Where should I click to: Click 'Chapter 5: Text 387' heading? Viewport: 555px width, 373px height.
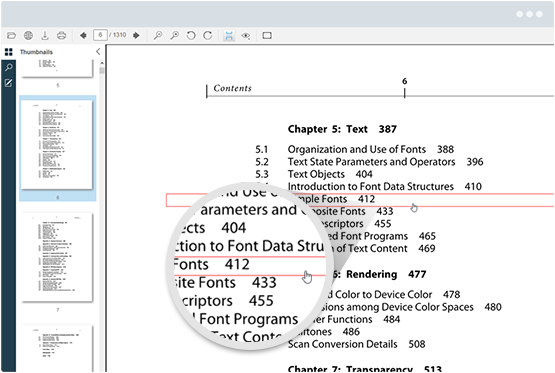342,129
